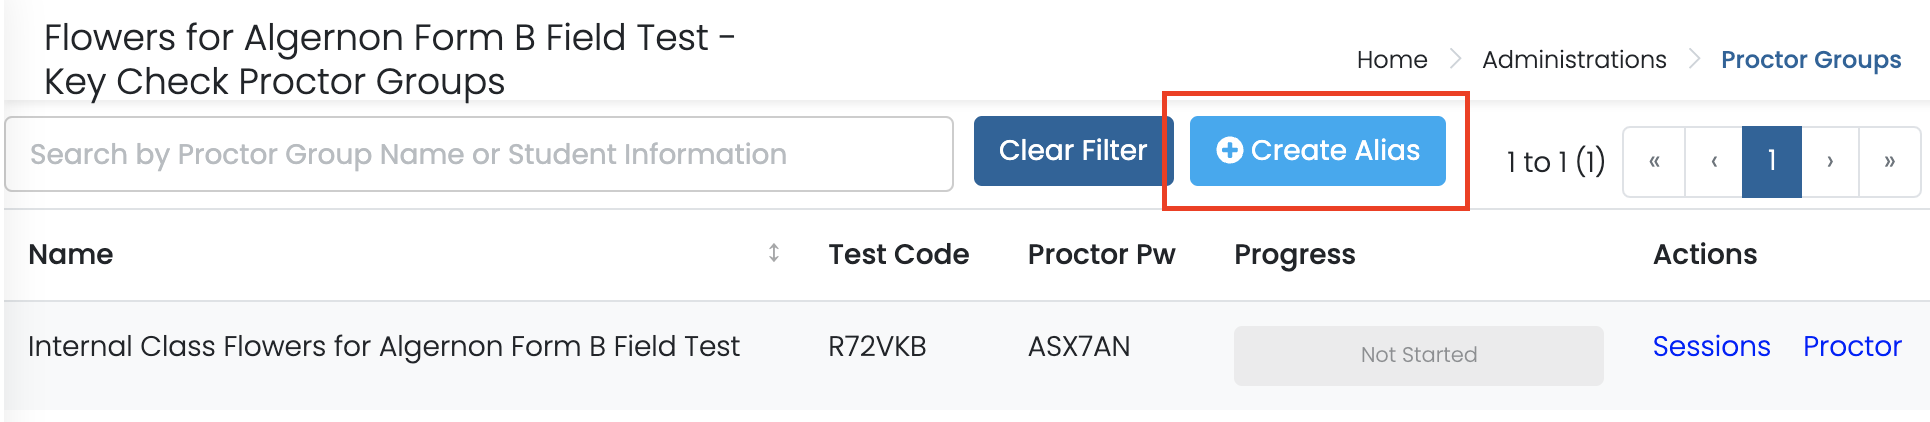The height and width of the screenshot is (422, 1930).
Task: Click the breadcrumb chevron after Home
Action: tap(1455, 59)
